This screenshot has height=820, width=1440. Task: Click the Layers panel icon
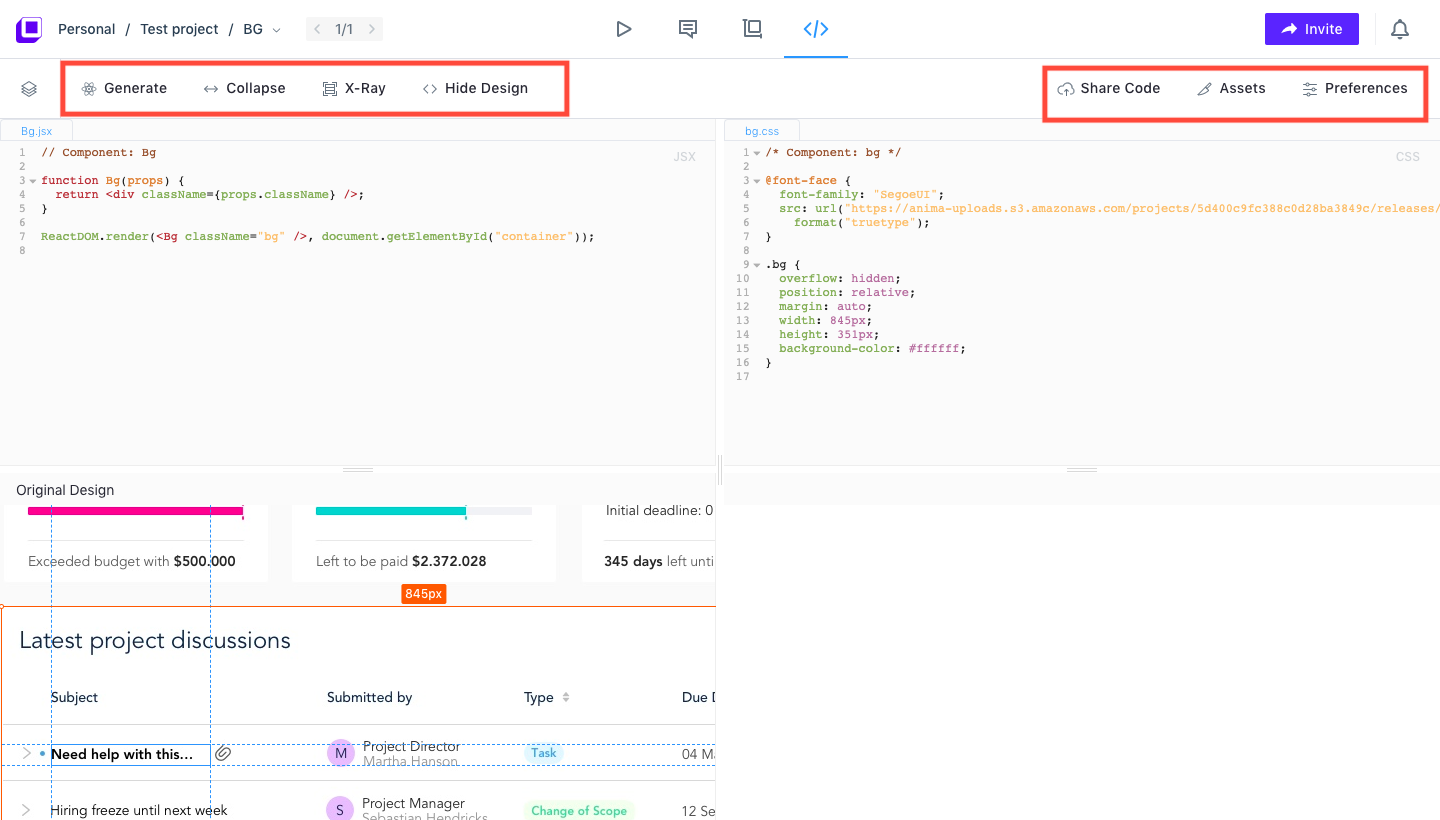[x=29, y=88]
